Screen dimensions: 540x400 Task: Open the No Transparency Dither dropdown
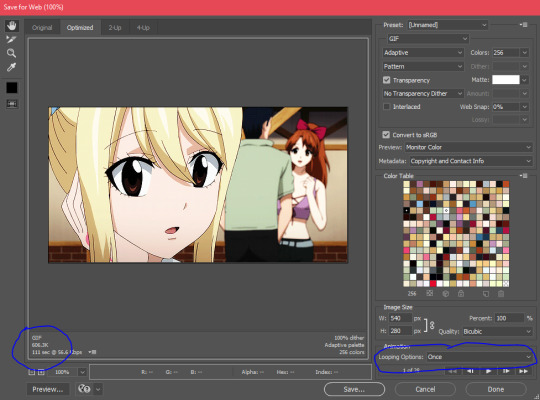click(423, 94)
